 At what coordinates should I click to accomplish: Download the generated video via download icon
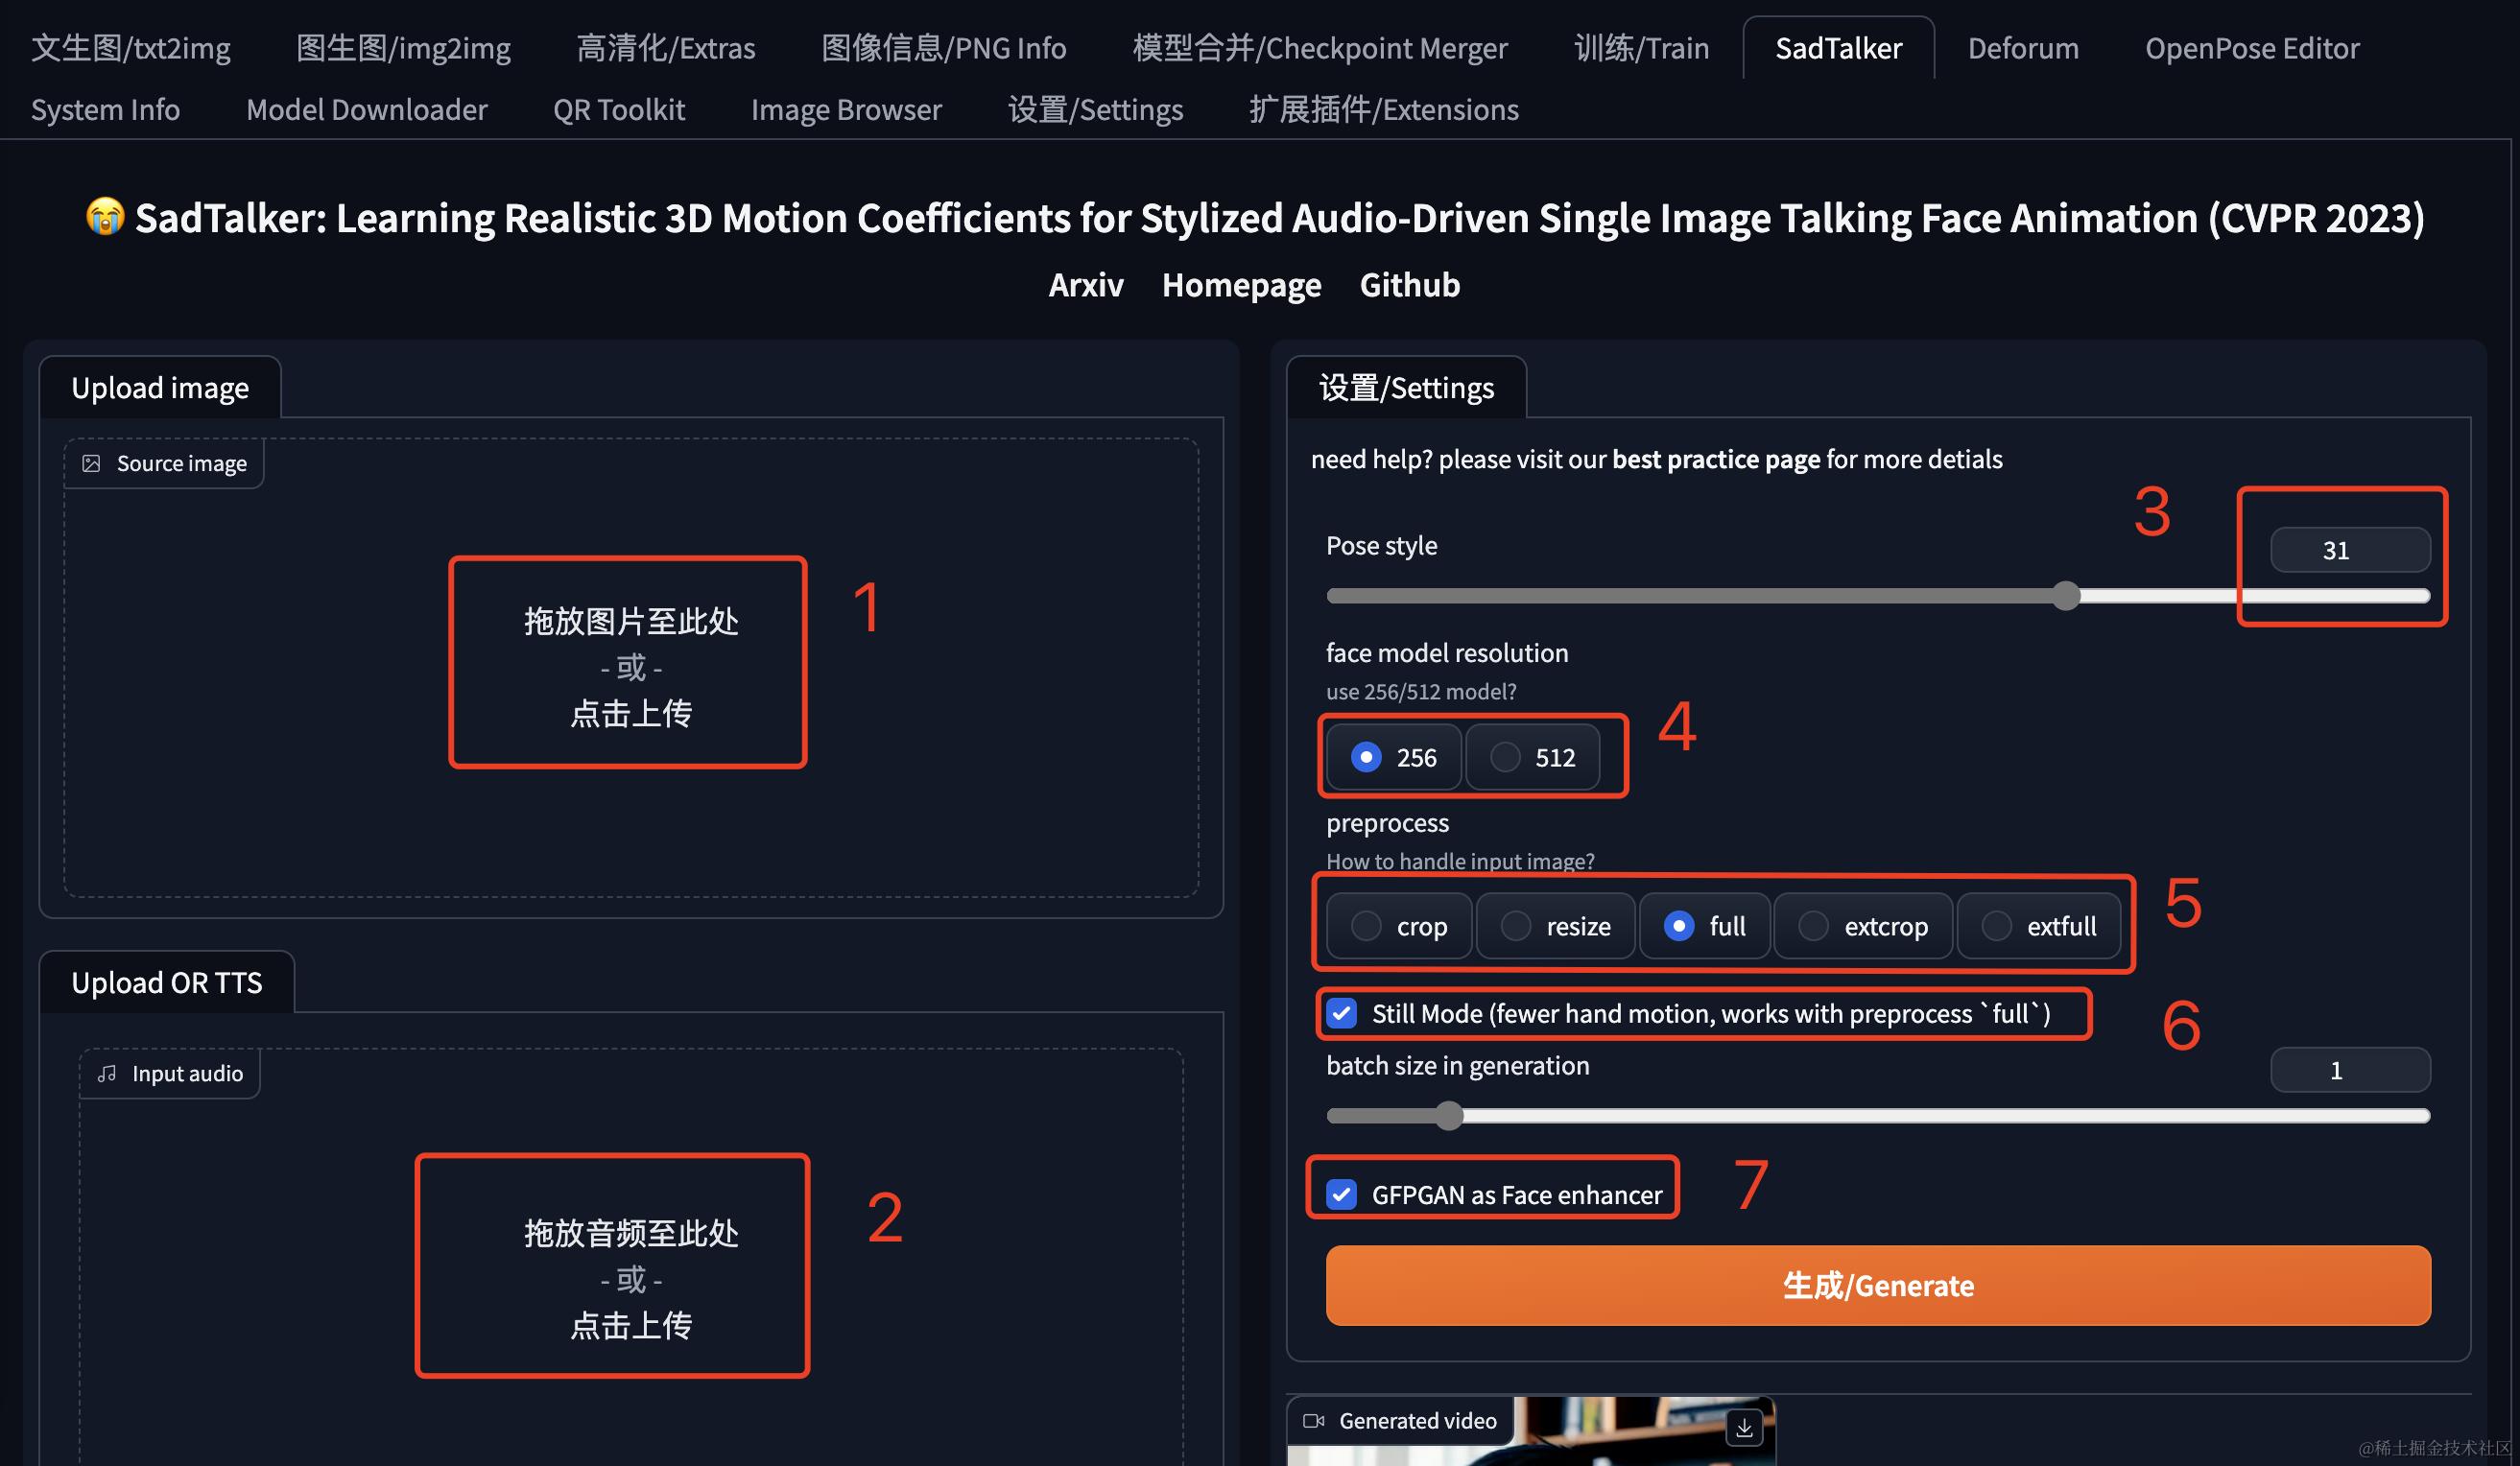1743,1428
